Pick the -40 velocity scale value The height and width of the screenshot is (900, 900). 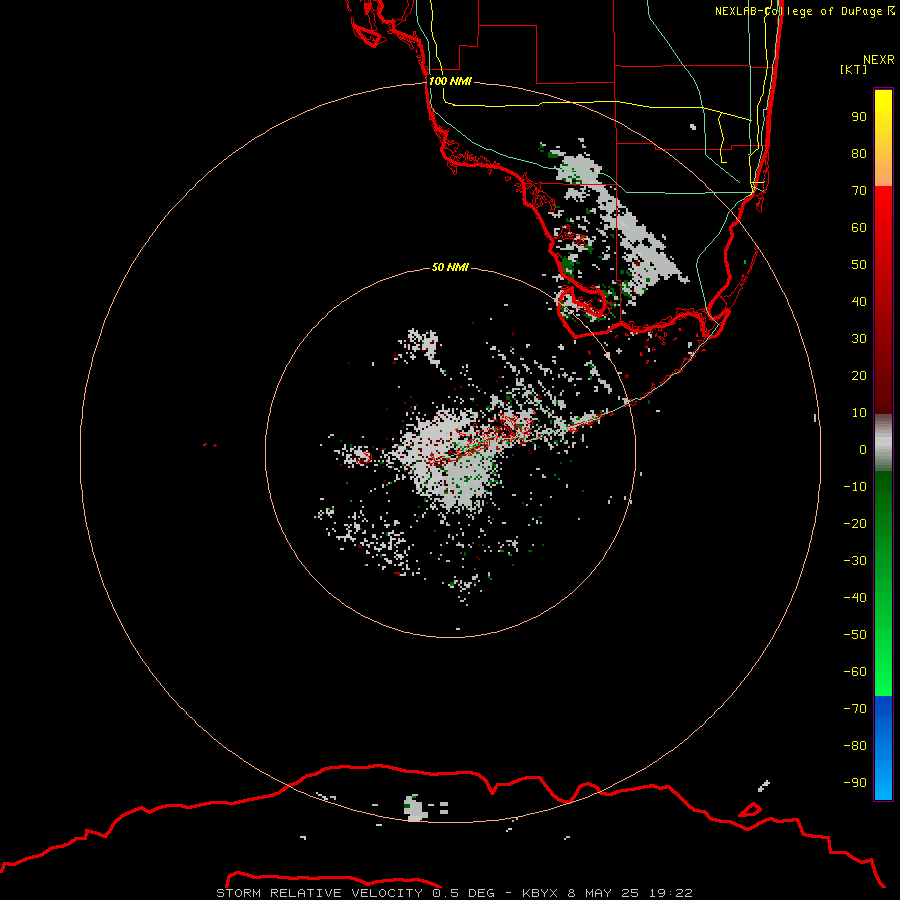point(855,598)
